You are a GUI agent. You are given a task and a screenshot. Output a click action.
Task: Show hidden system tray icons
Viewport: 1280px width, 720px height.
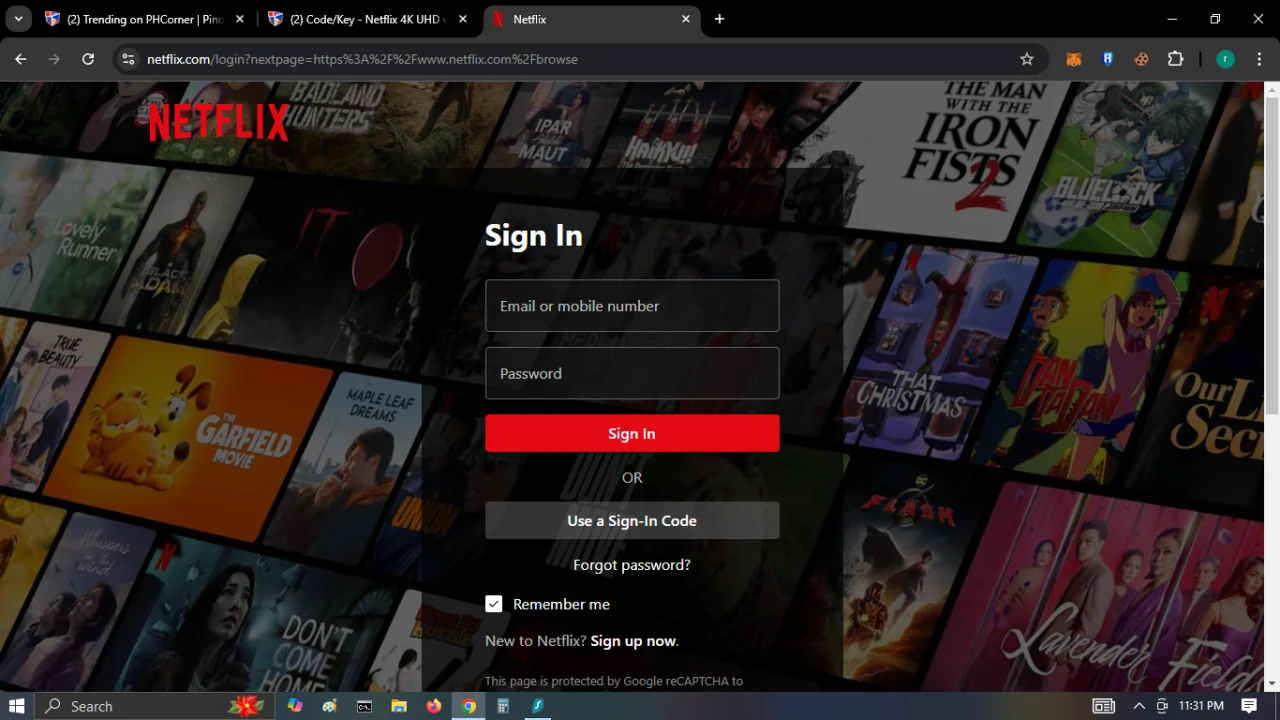[x=1139, y=706]
